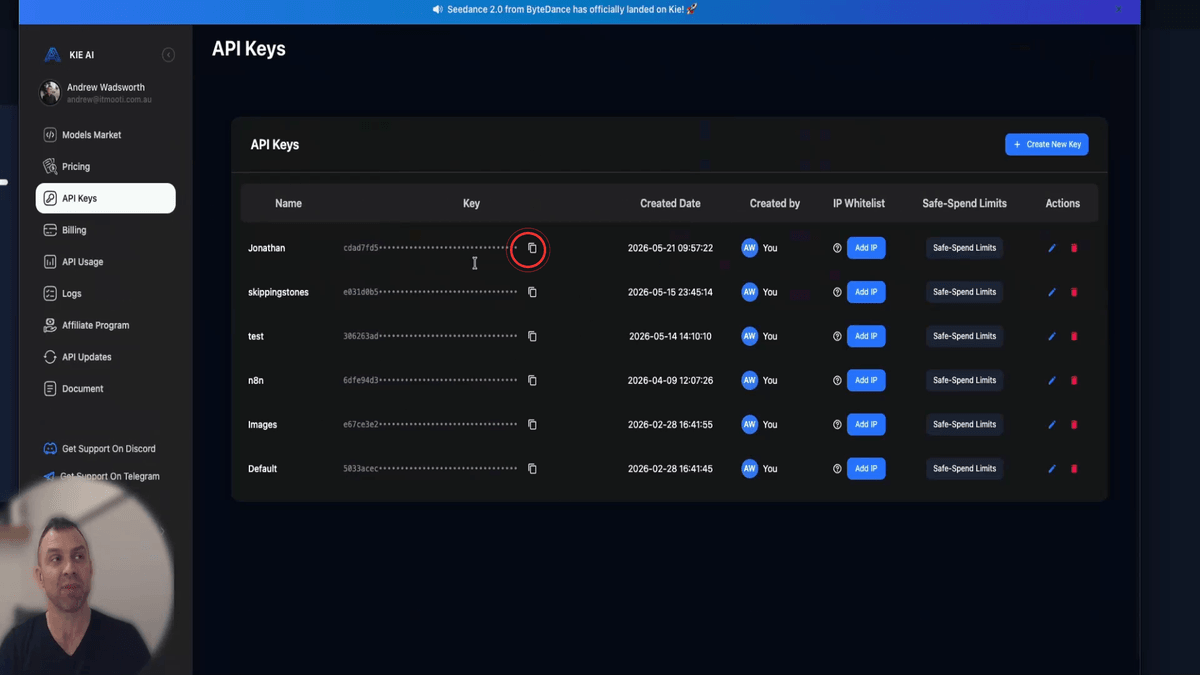Image resolution: width=1200 pixels, height=675 pixels.
Task: Click the Seedance 2.0 announcement banner
Action: [565, 9]
